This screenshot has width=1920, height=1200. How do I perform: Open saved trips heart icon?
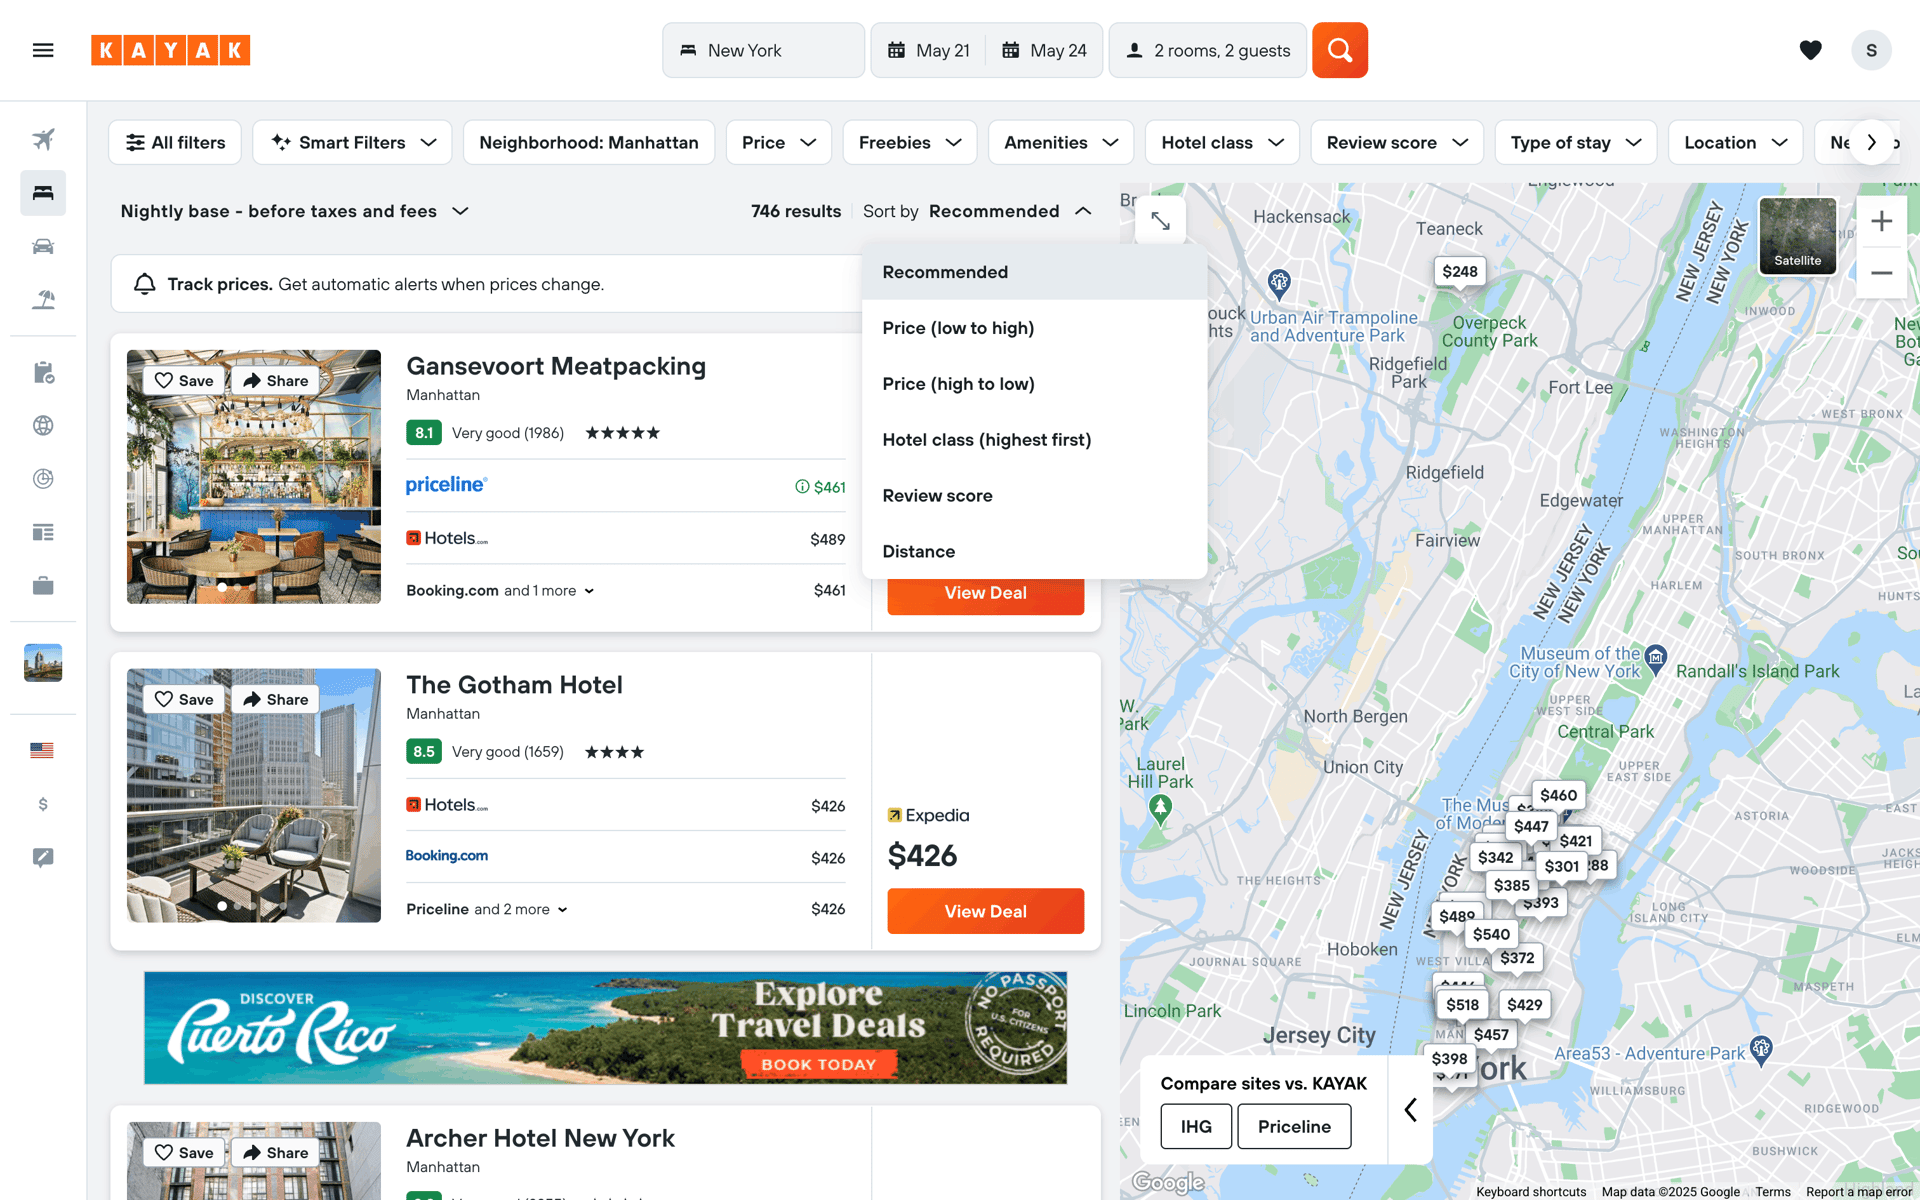pos(1810,50)
